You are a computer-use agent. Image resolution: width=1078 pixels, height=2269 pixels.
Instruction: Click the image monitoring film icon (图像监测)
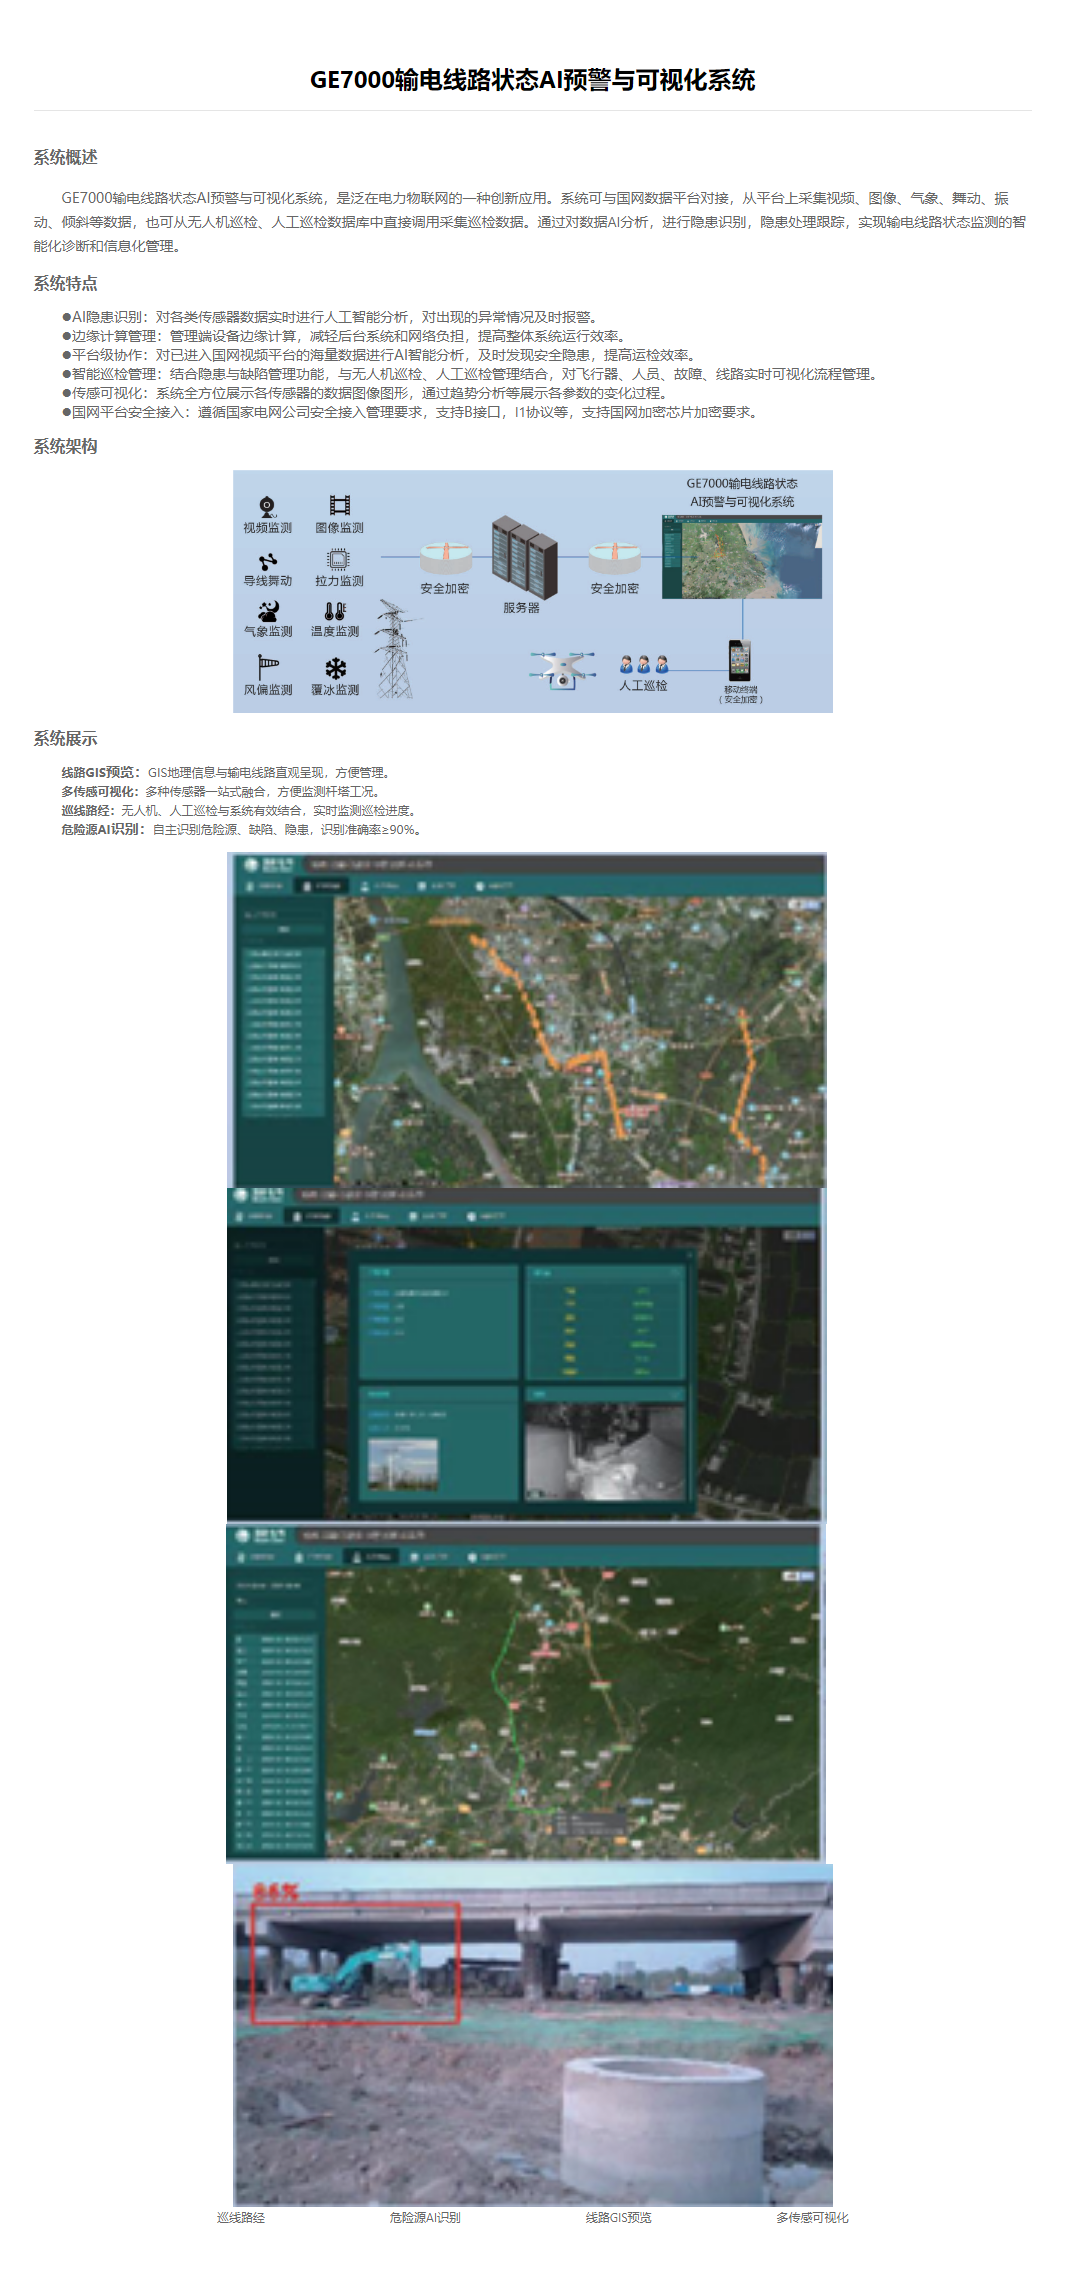click(x=340, y=506)
